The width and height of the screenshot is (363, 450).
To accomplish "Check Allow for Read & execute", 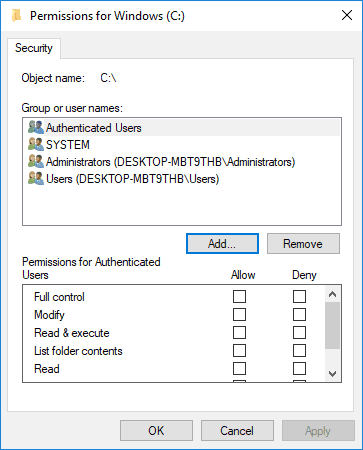I will point(239,332).
